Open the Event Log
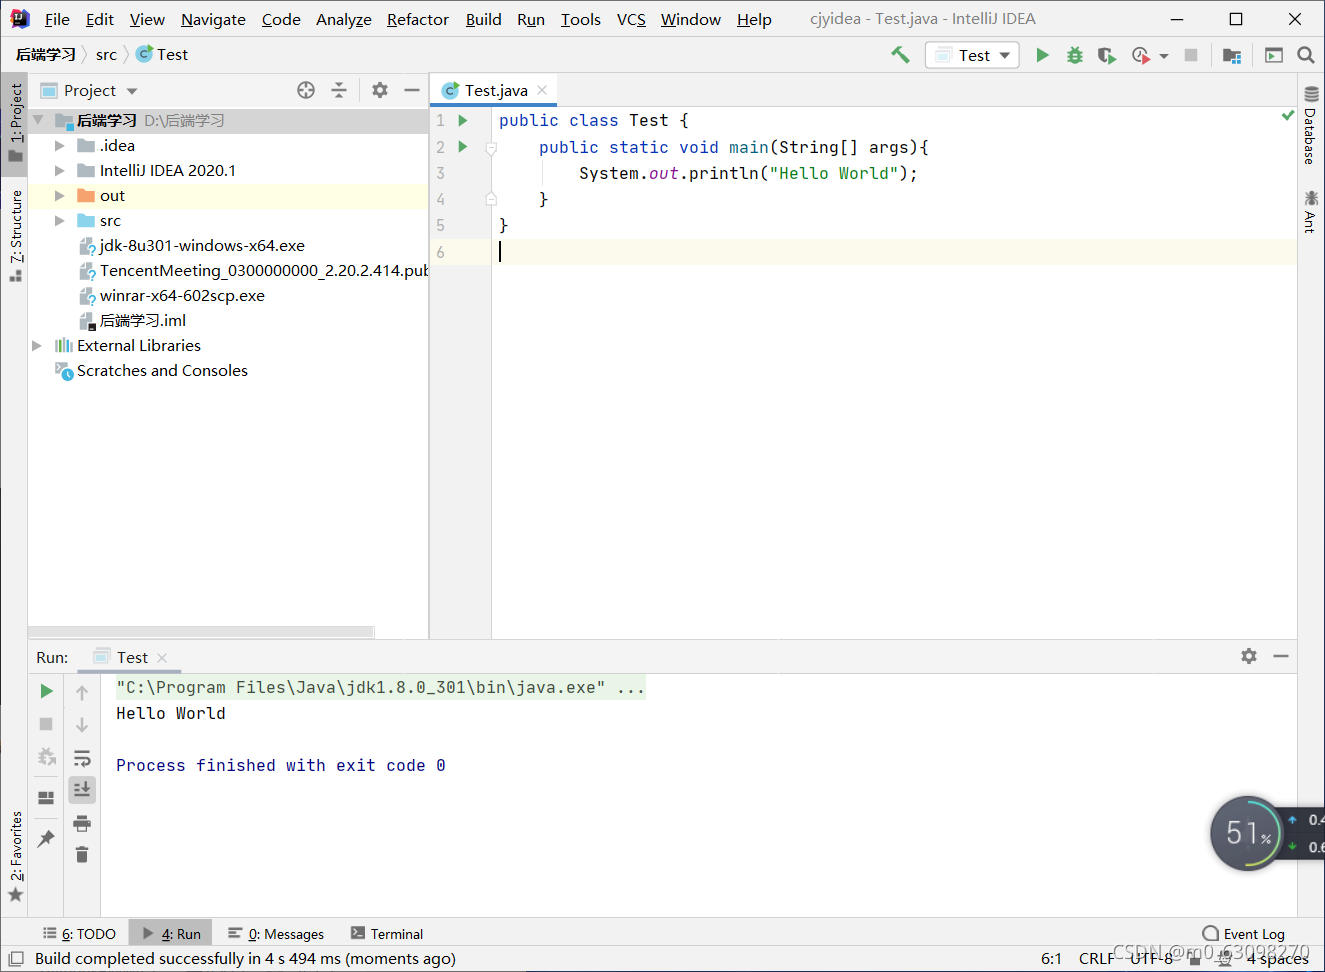Screen dimensions: 1325x972 pos(1243,933)
